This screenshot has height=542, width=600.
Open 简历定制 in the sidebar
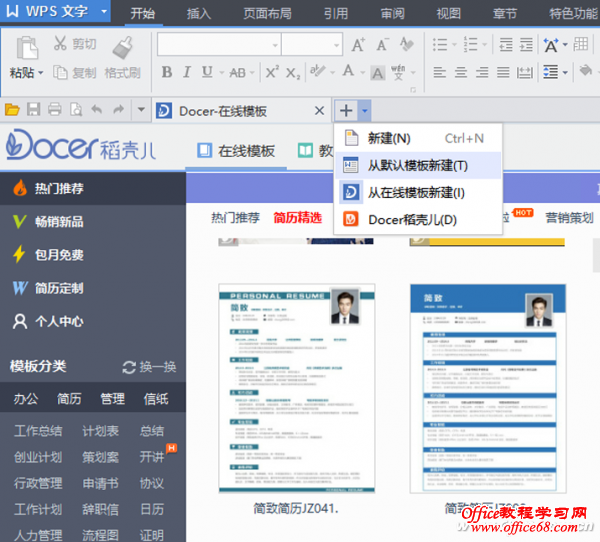(59, 288)
